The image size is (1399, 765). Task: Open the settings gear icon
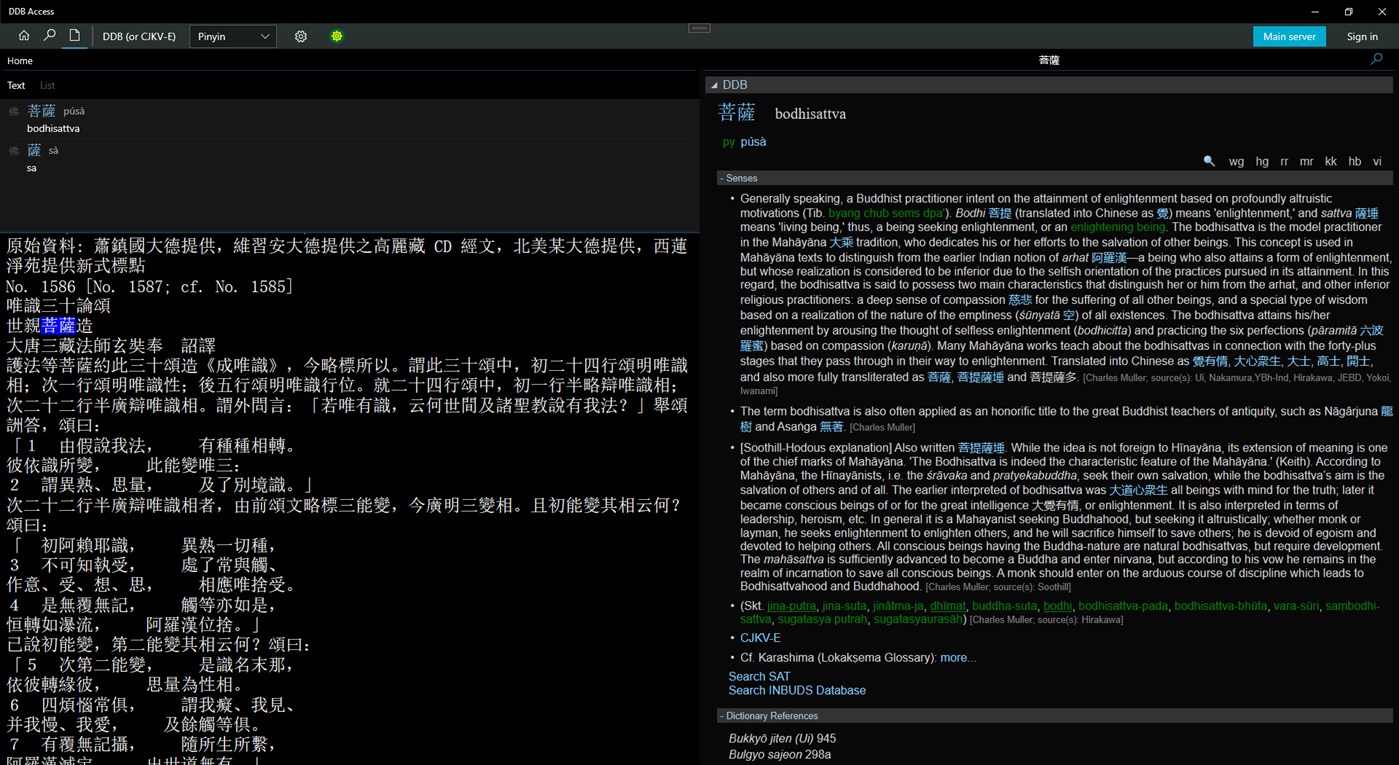[300, 35]
